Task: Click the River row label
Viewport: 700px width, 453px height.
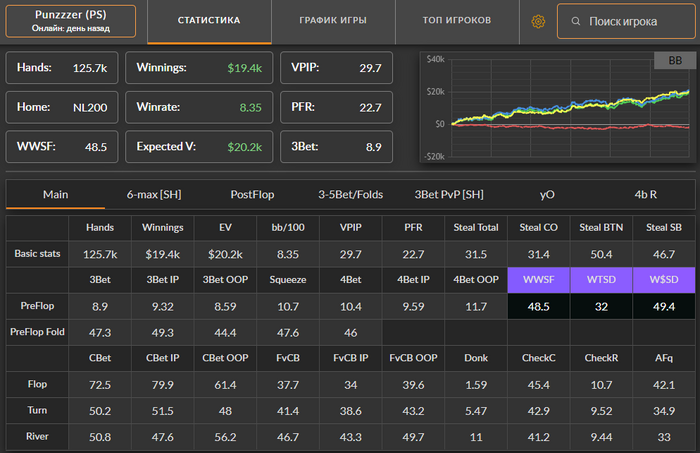Action: 37,436
